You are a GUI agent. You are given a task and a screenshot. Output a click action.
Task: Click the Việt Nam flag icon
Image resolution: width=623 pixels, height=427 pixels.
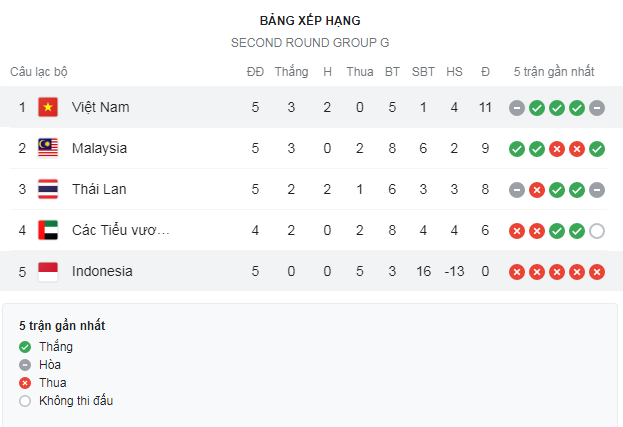pyautogui.click(x=48, y=107)
